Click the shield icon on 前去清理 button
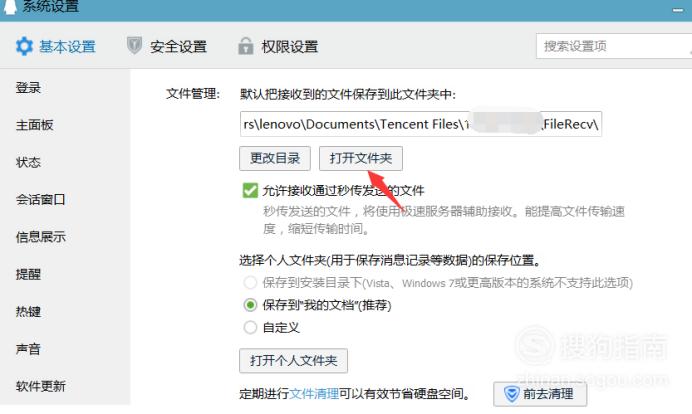The width and height of the screenshot is (692, 414). [511, 394]
